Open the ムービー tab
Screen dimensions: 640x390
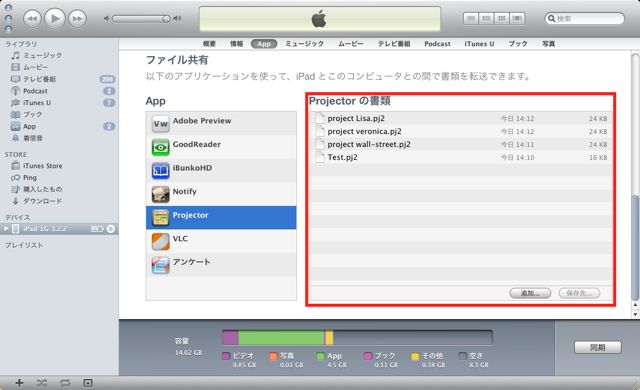[351, 44]
